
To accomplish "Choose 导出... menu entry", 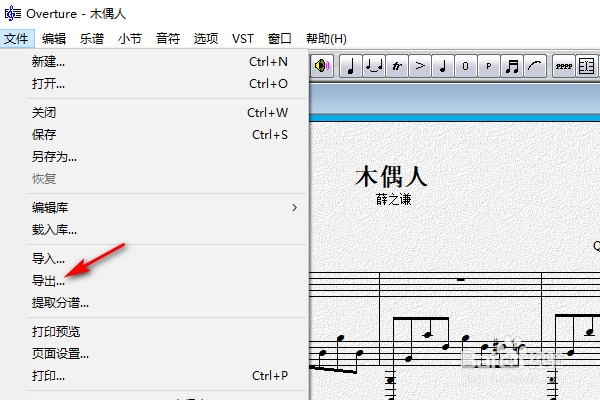I will (x=168, y=281).
